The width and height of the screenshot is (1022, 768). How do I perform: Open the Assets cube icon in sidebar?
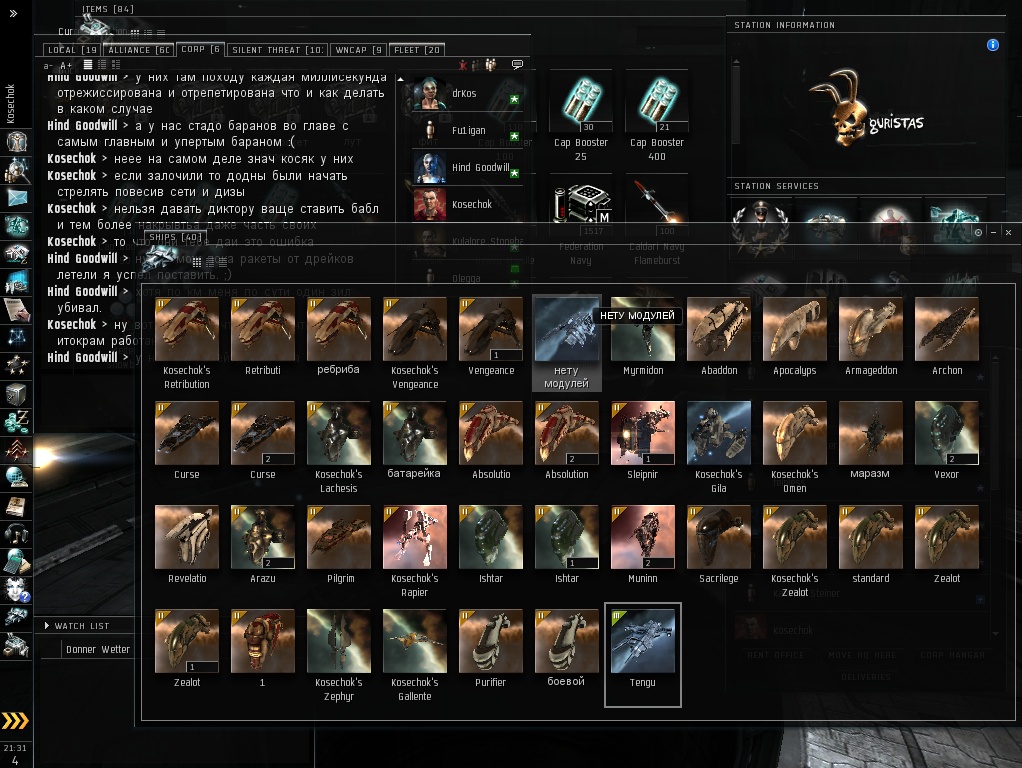pyautogui.click(x=16, y=394)
